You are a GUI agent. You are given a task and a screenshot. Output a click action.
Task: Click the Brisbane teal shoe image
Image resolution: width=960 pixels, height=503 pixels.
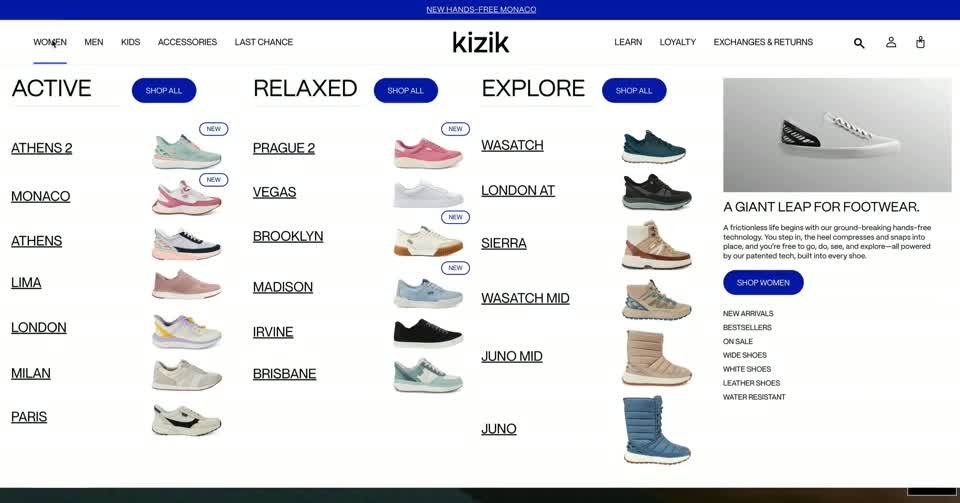click(428, 375)
